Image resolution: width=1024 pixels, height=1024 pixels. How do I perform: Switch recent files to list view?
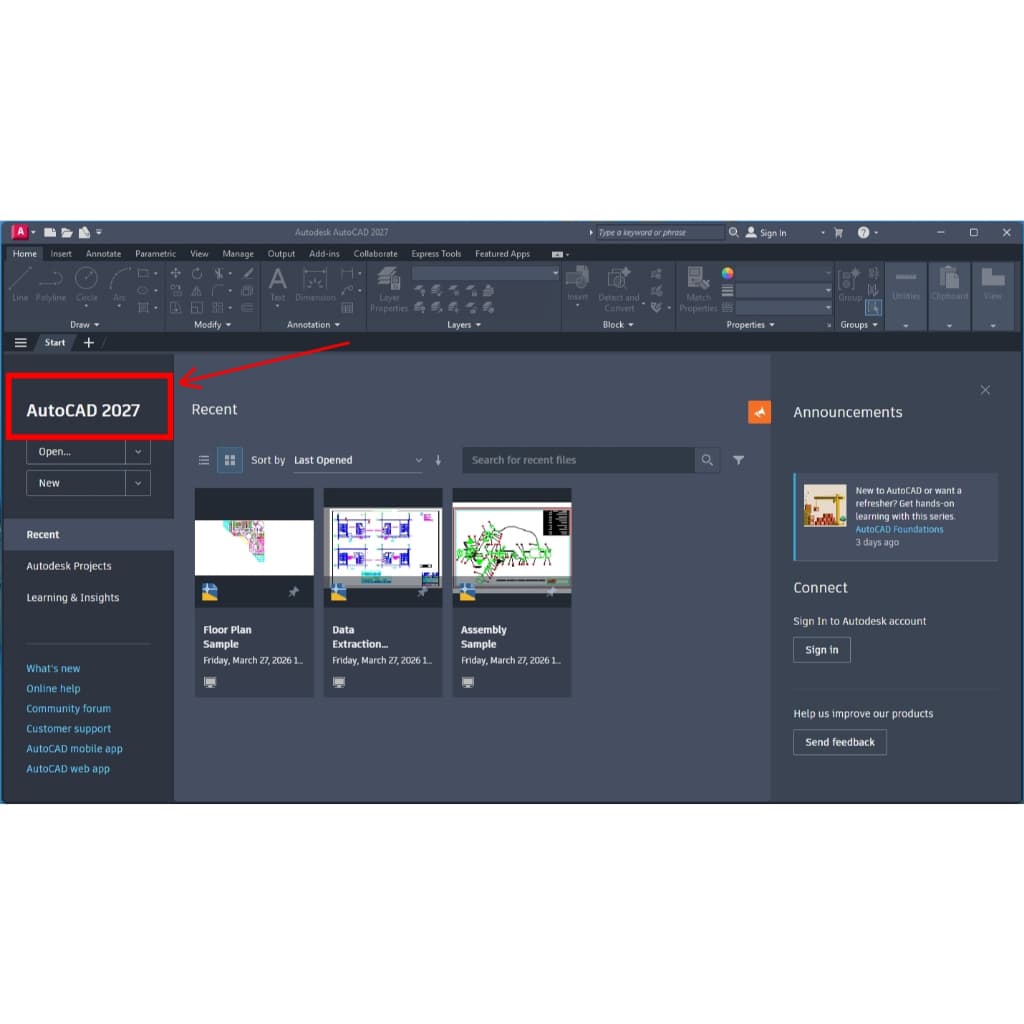(204, 460)
